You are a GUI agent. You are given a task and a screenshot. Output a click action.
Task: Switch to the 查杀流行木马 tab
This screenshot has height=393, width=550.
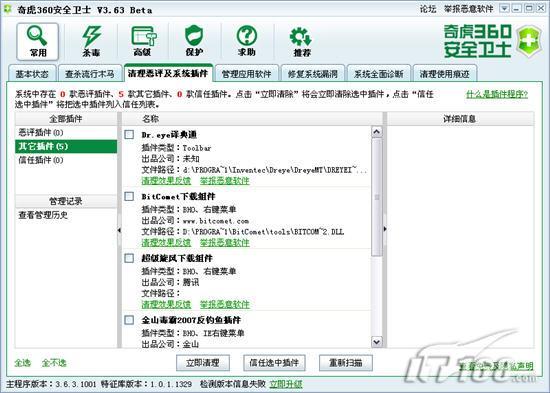90,74
